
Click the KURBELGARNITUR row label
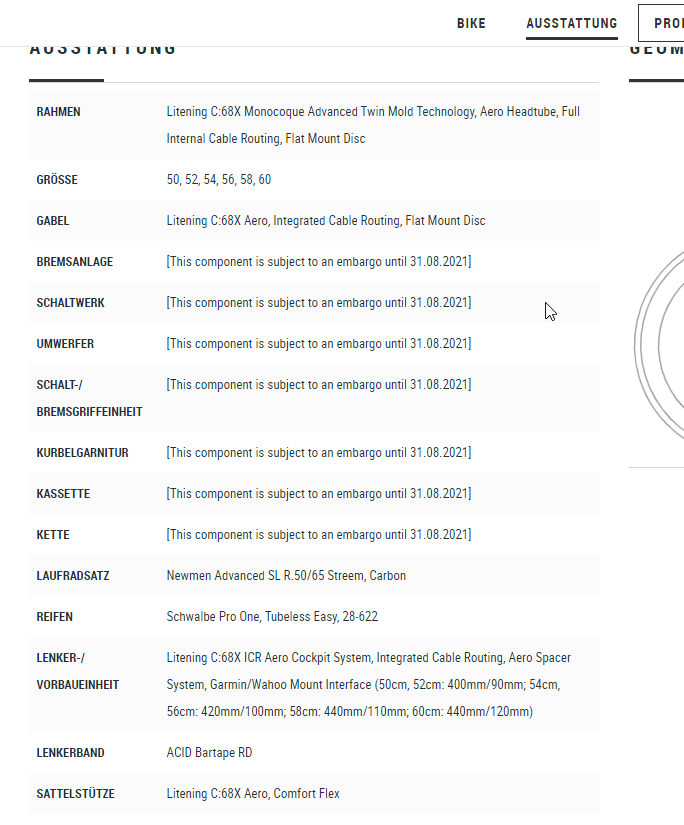[82, 453]
